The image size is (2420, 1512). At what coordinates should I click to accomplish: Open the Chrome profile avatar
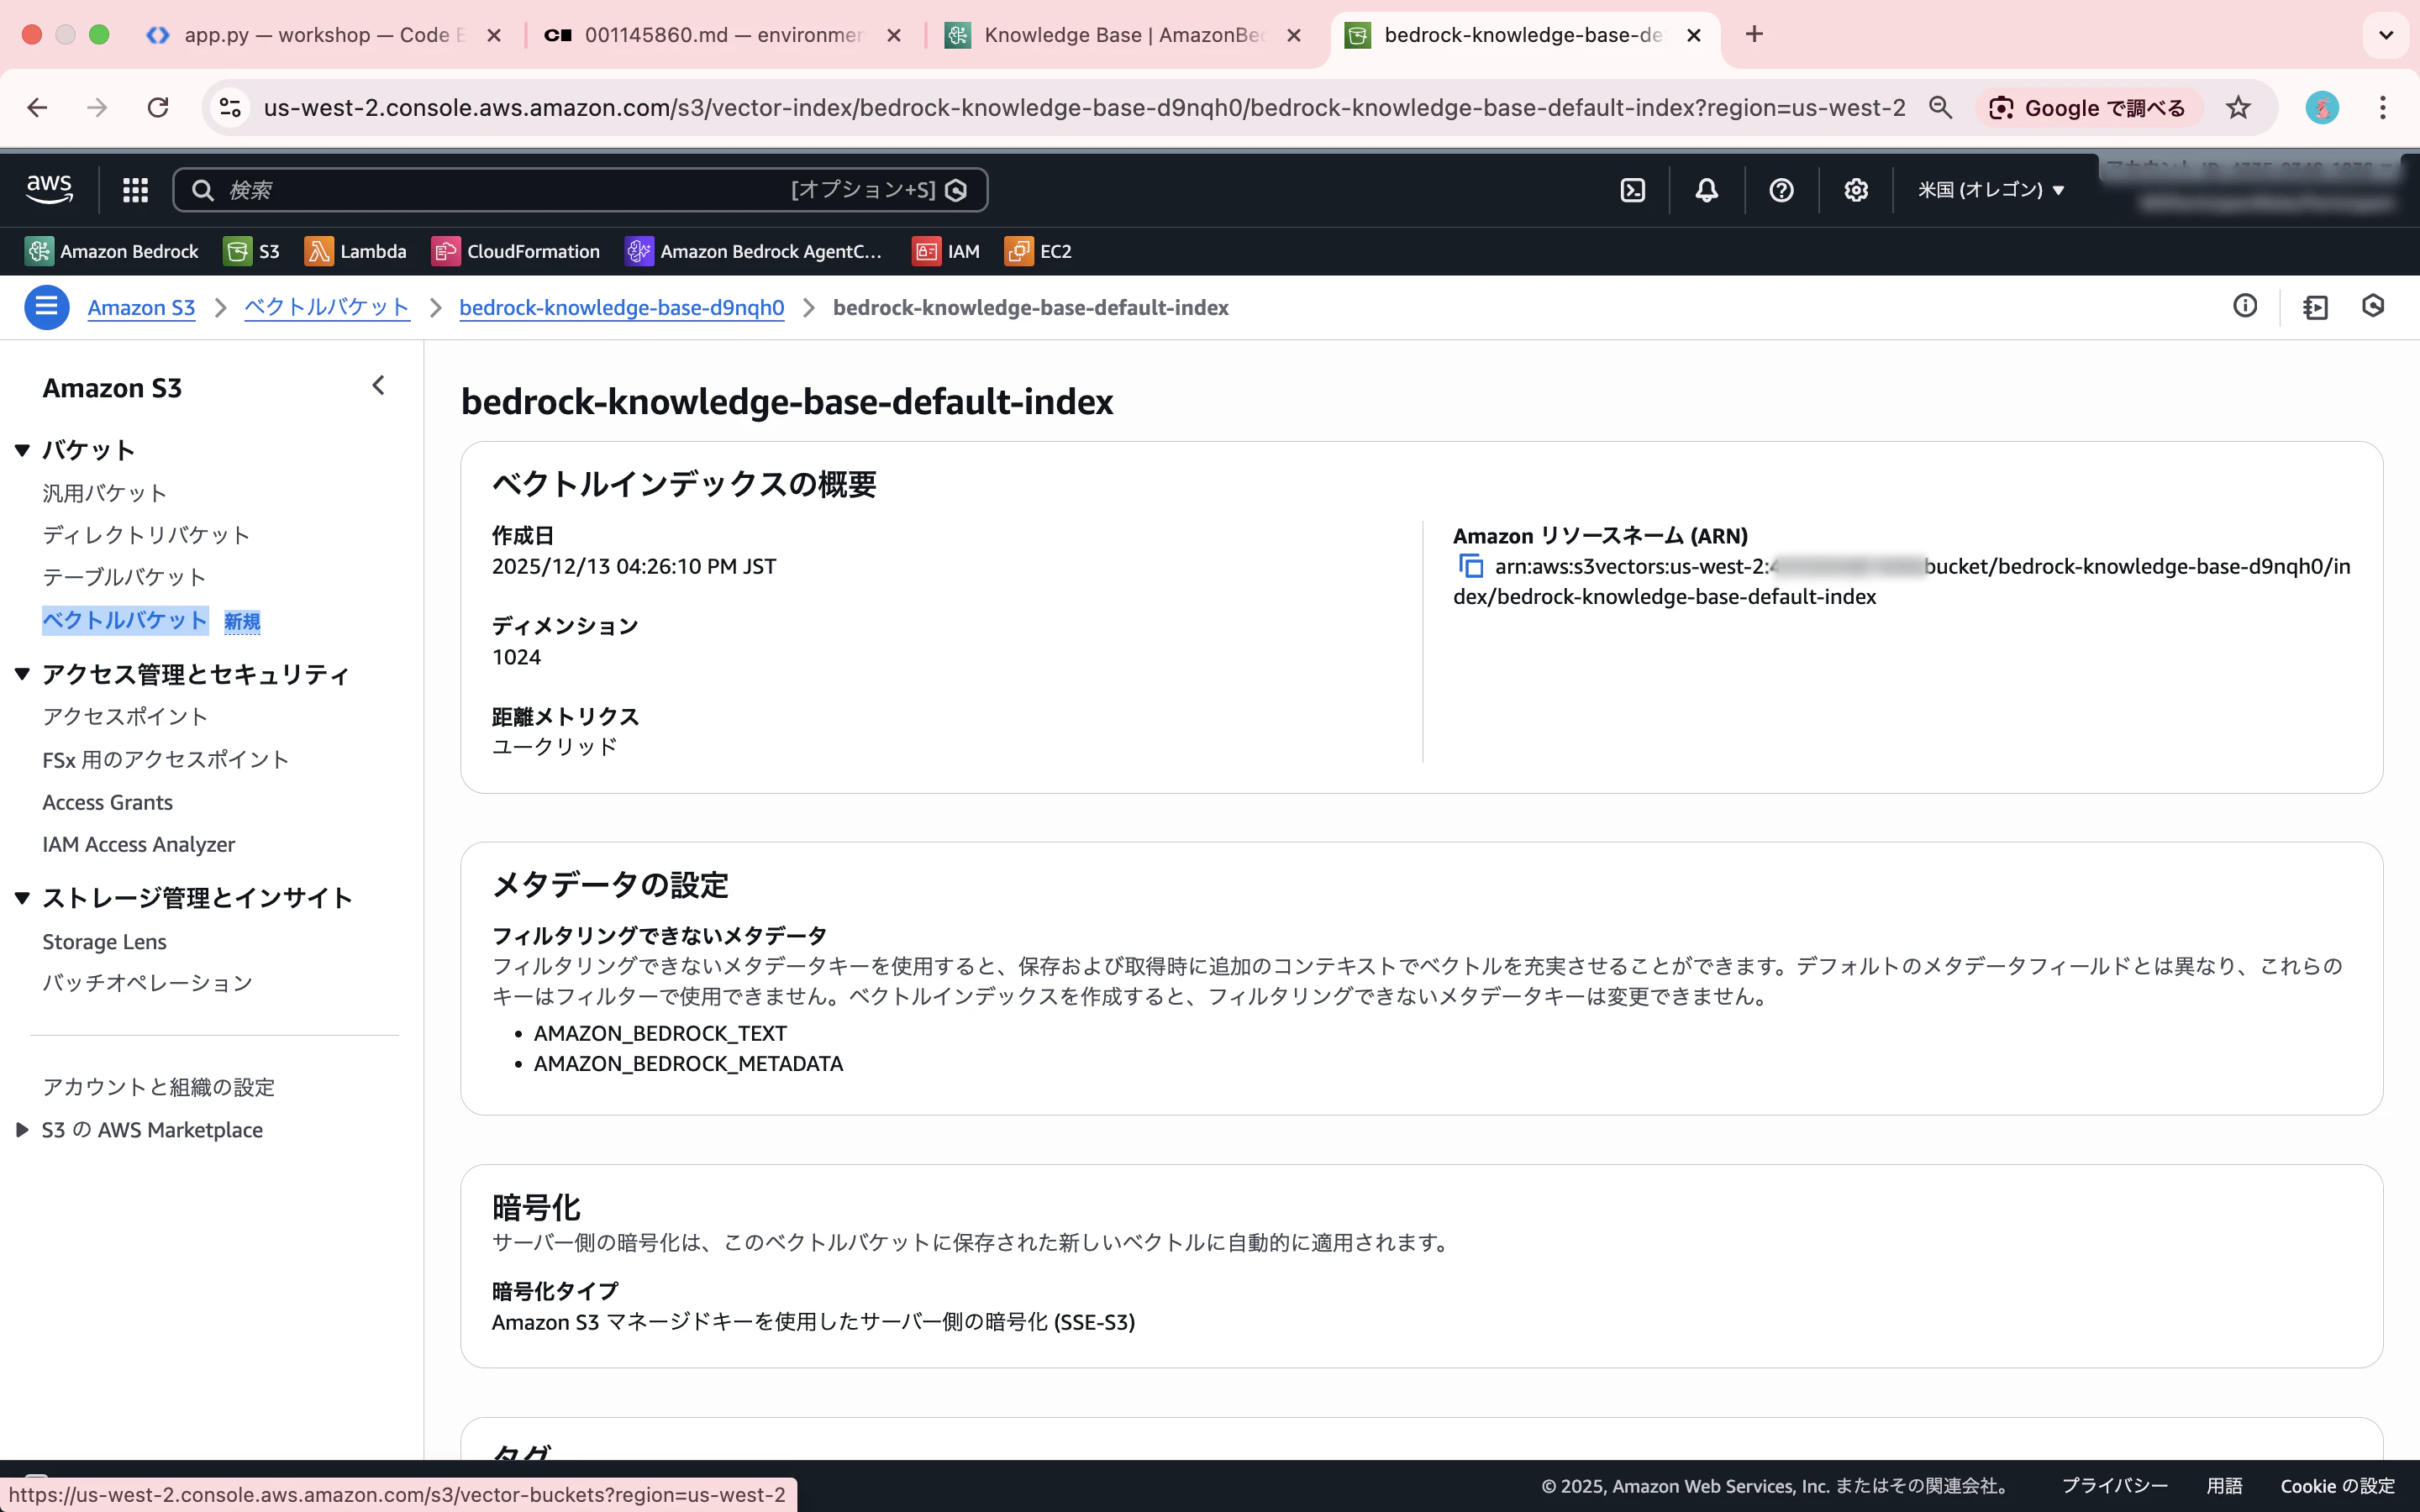(x=2322, y=107)
